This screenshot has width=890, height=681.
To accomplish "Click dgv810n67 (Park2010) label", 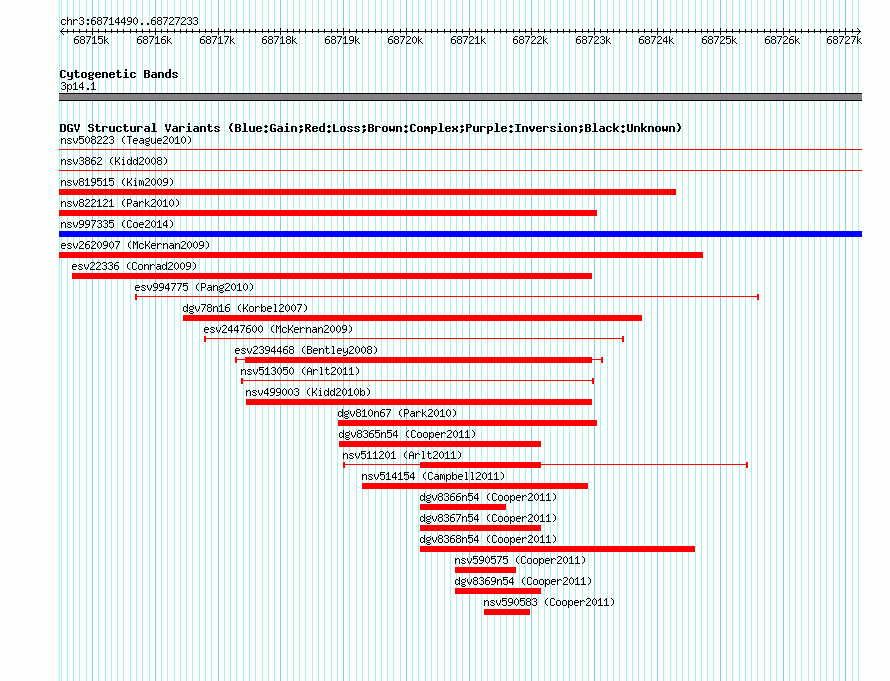I will [397, 413].
